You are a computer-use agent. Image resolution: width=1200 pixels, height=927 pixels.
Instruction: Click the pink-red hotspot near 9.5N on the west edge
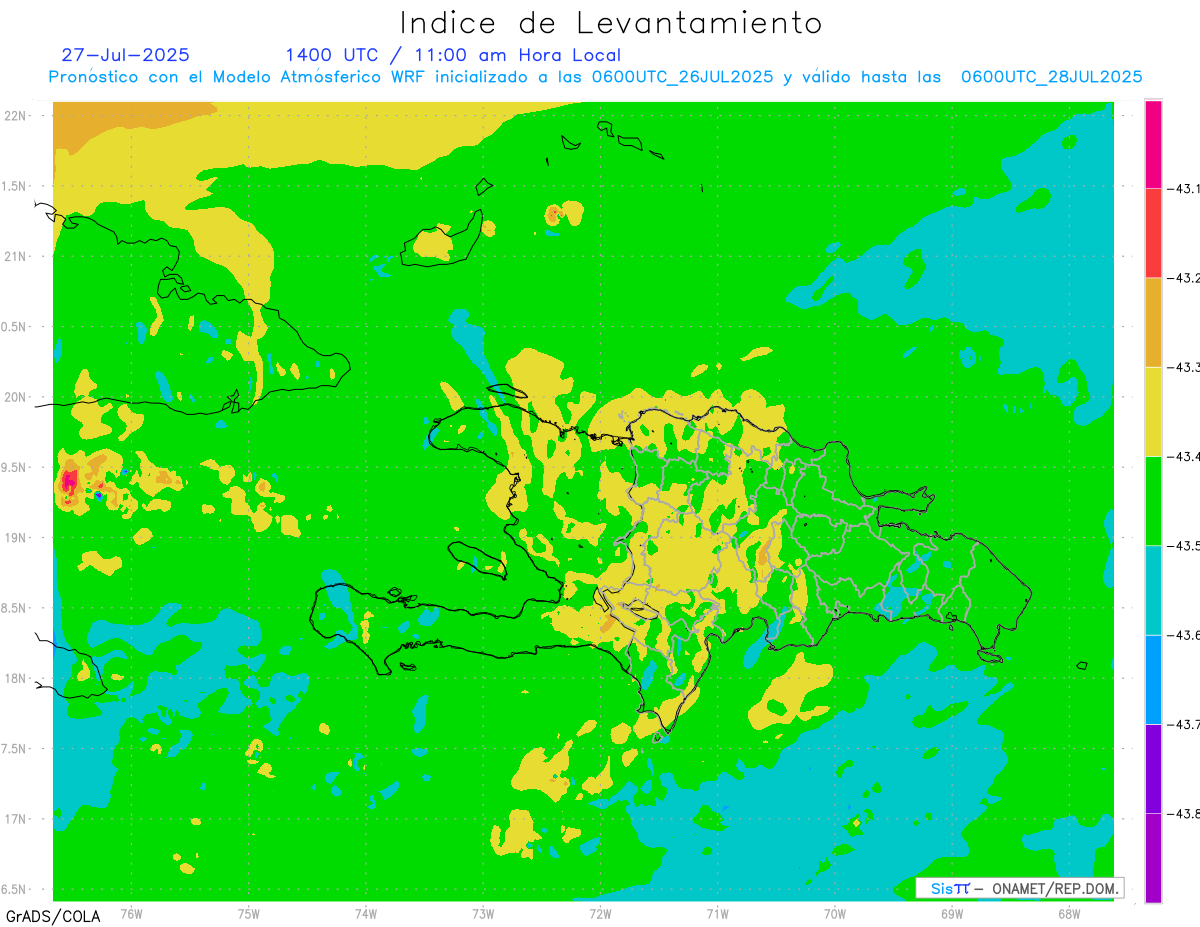pyautogui.click(x=69, y=481)
